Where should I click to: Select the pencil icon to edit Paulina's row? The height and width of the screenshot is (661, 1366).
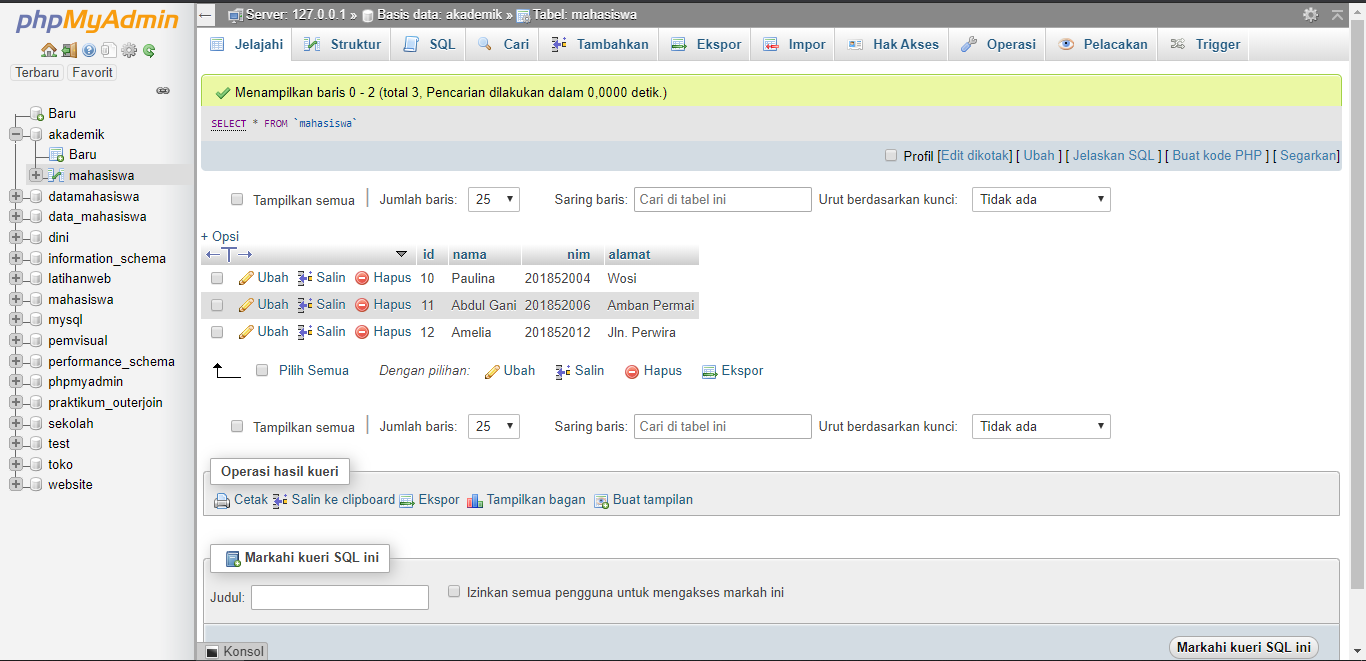coord(246,278)
